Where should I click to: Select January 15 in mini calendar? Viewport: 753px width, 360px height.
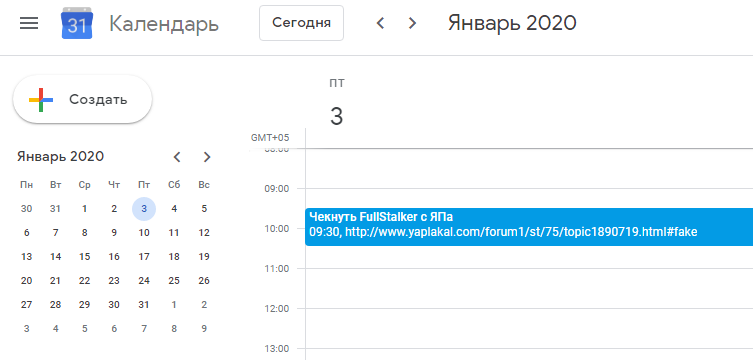coord(85,257)
